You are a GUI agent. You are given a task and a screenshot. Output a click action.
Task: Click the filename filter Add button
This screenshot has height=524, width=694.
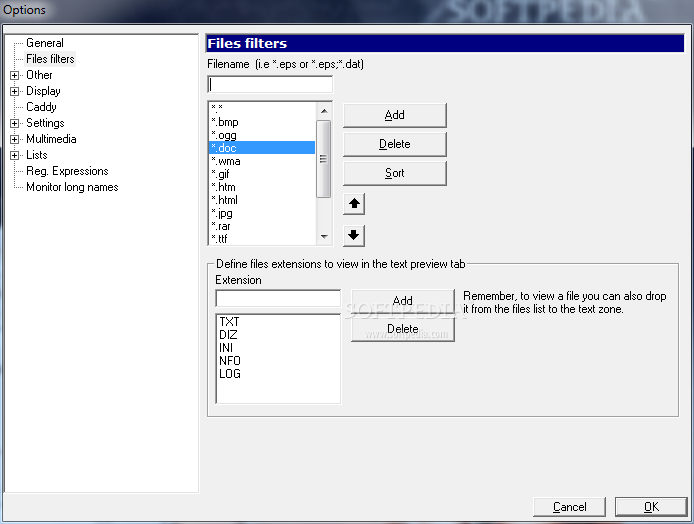(x=395, y=116)
